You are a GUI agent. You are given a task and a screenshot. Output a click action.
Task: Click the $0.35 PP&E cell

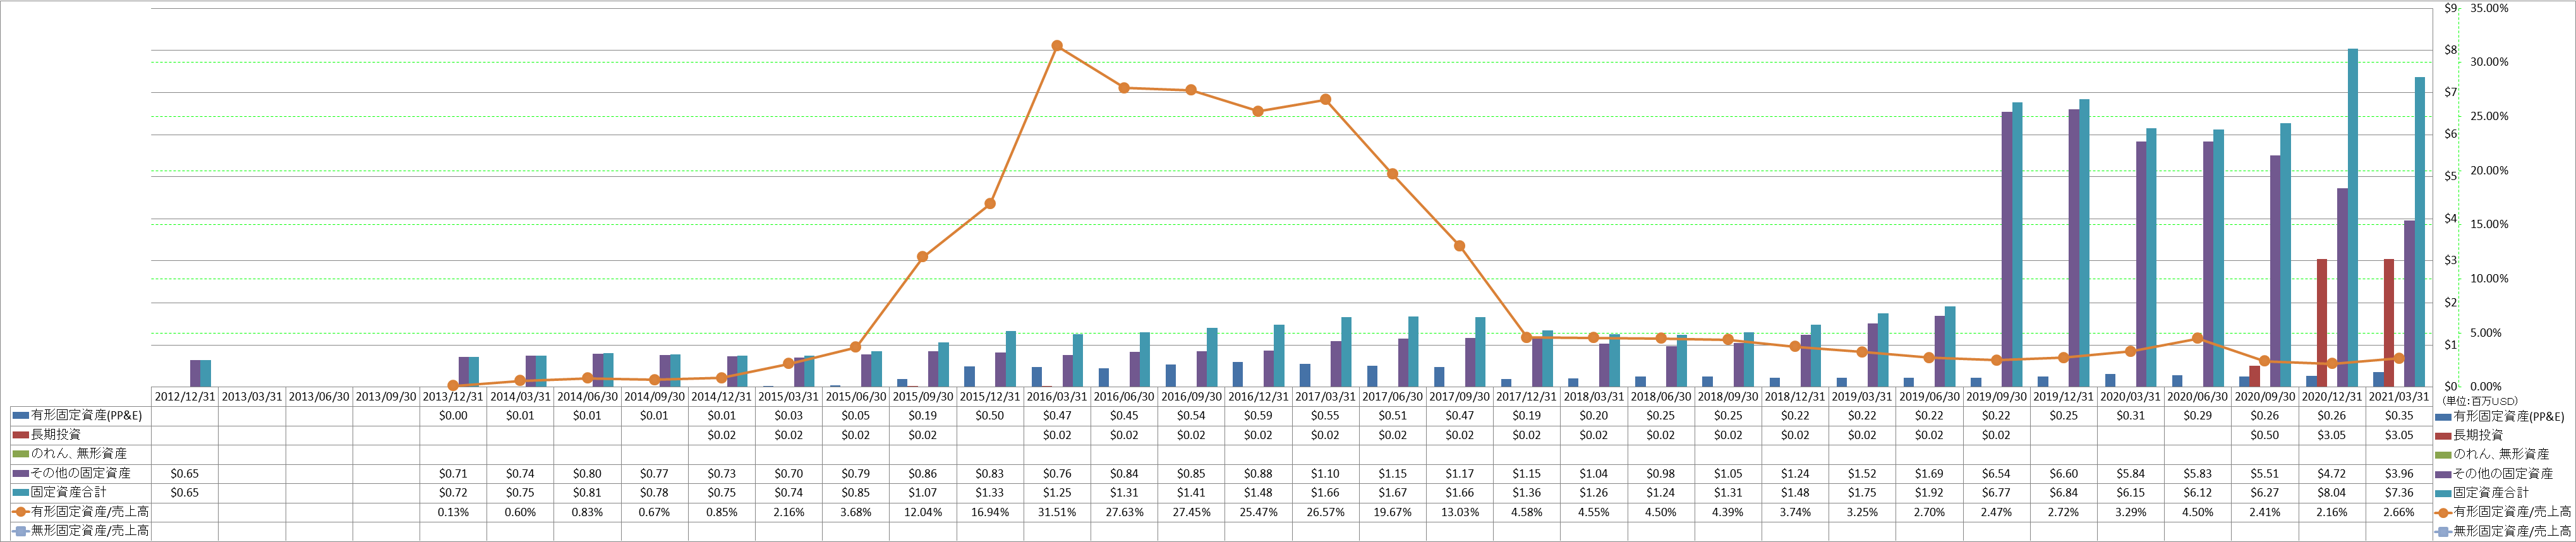click(2398, 415)
